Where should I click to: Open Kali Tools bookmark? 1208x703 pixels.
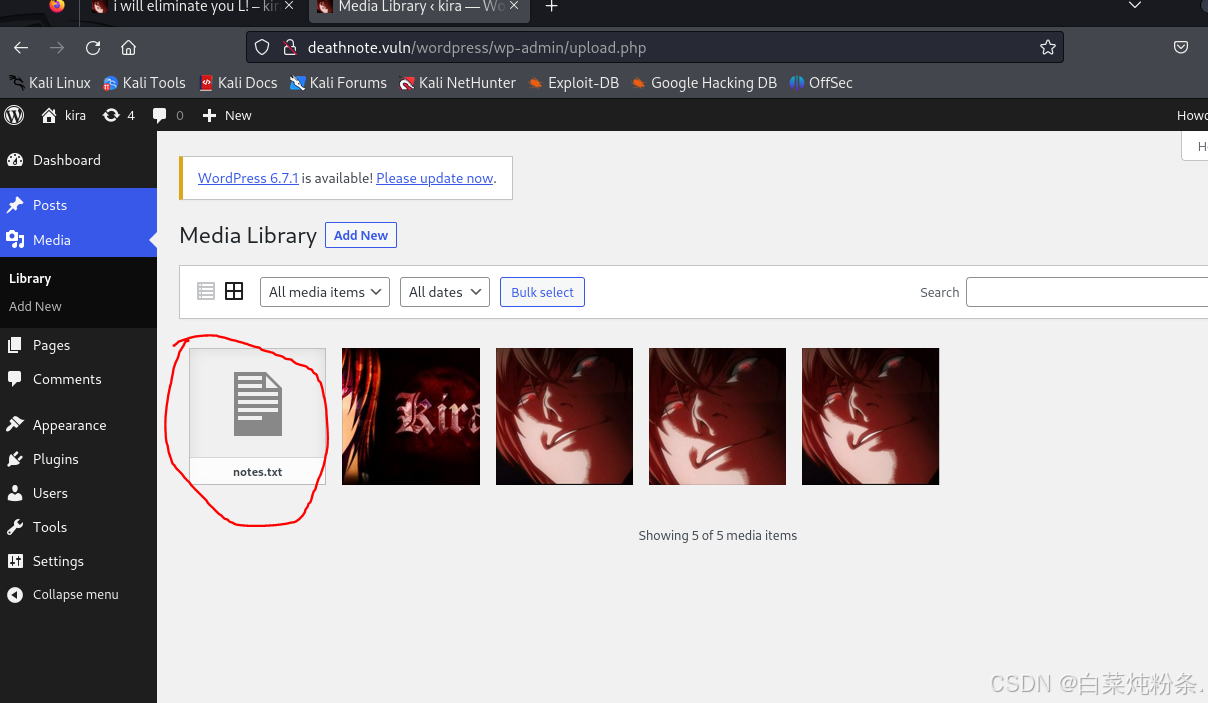(144, 83)
